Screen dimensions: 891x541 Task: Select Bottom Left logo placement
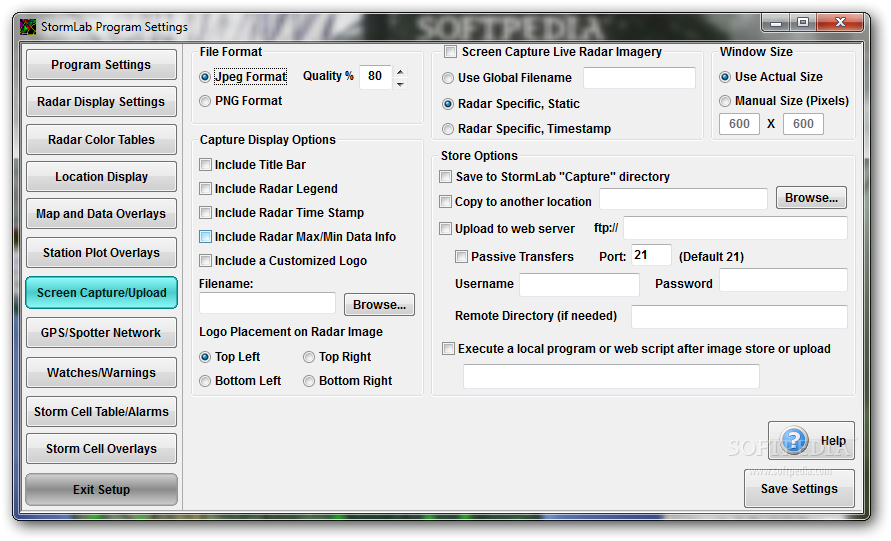point(205,381)
